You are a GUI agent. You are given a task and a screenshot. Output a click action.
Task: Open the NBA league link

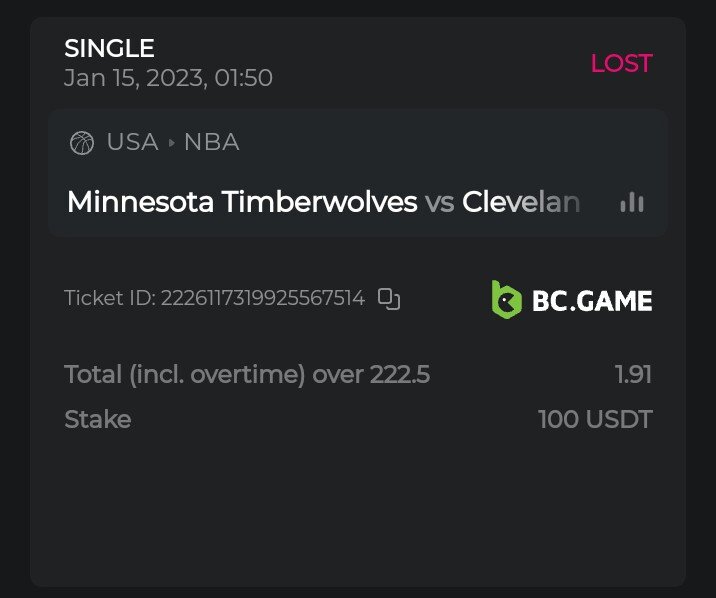coord(211,142)
